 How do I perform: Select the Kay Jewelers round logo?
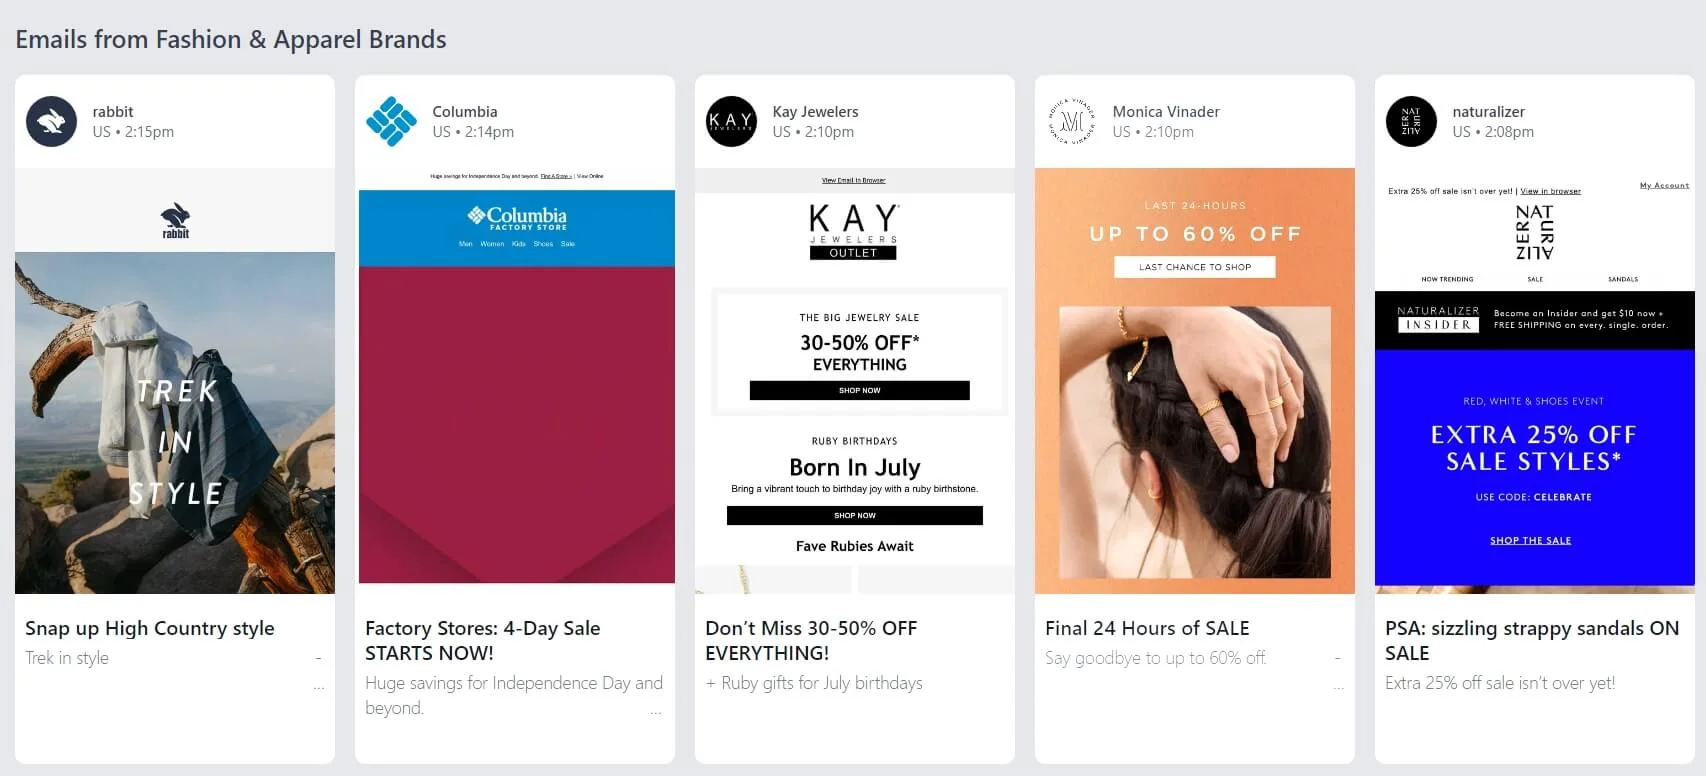click(731, 122)
